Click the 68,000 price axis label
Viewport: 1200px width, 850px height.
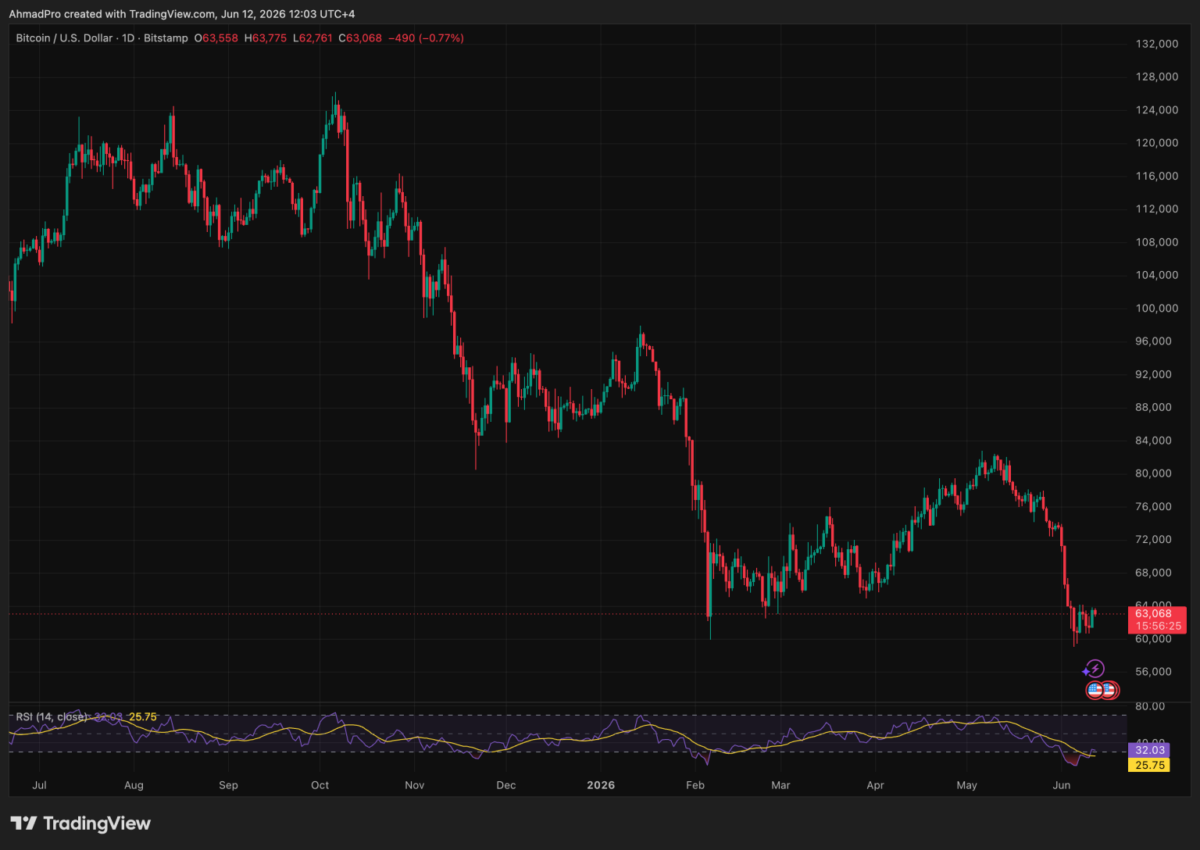(1153, 572)
